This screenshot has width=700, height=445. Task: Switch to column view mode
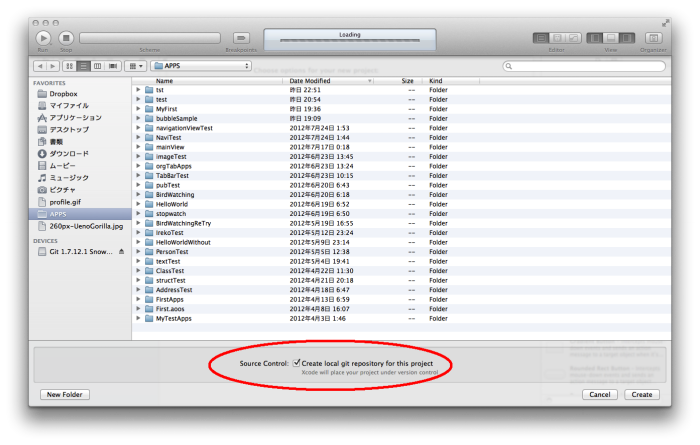tap(97, 66)
